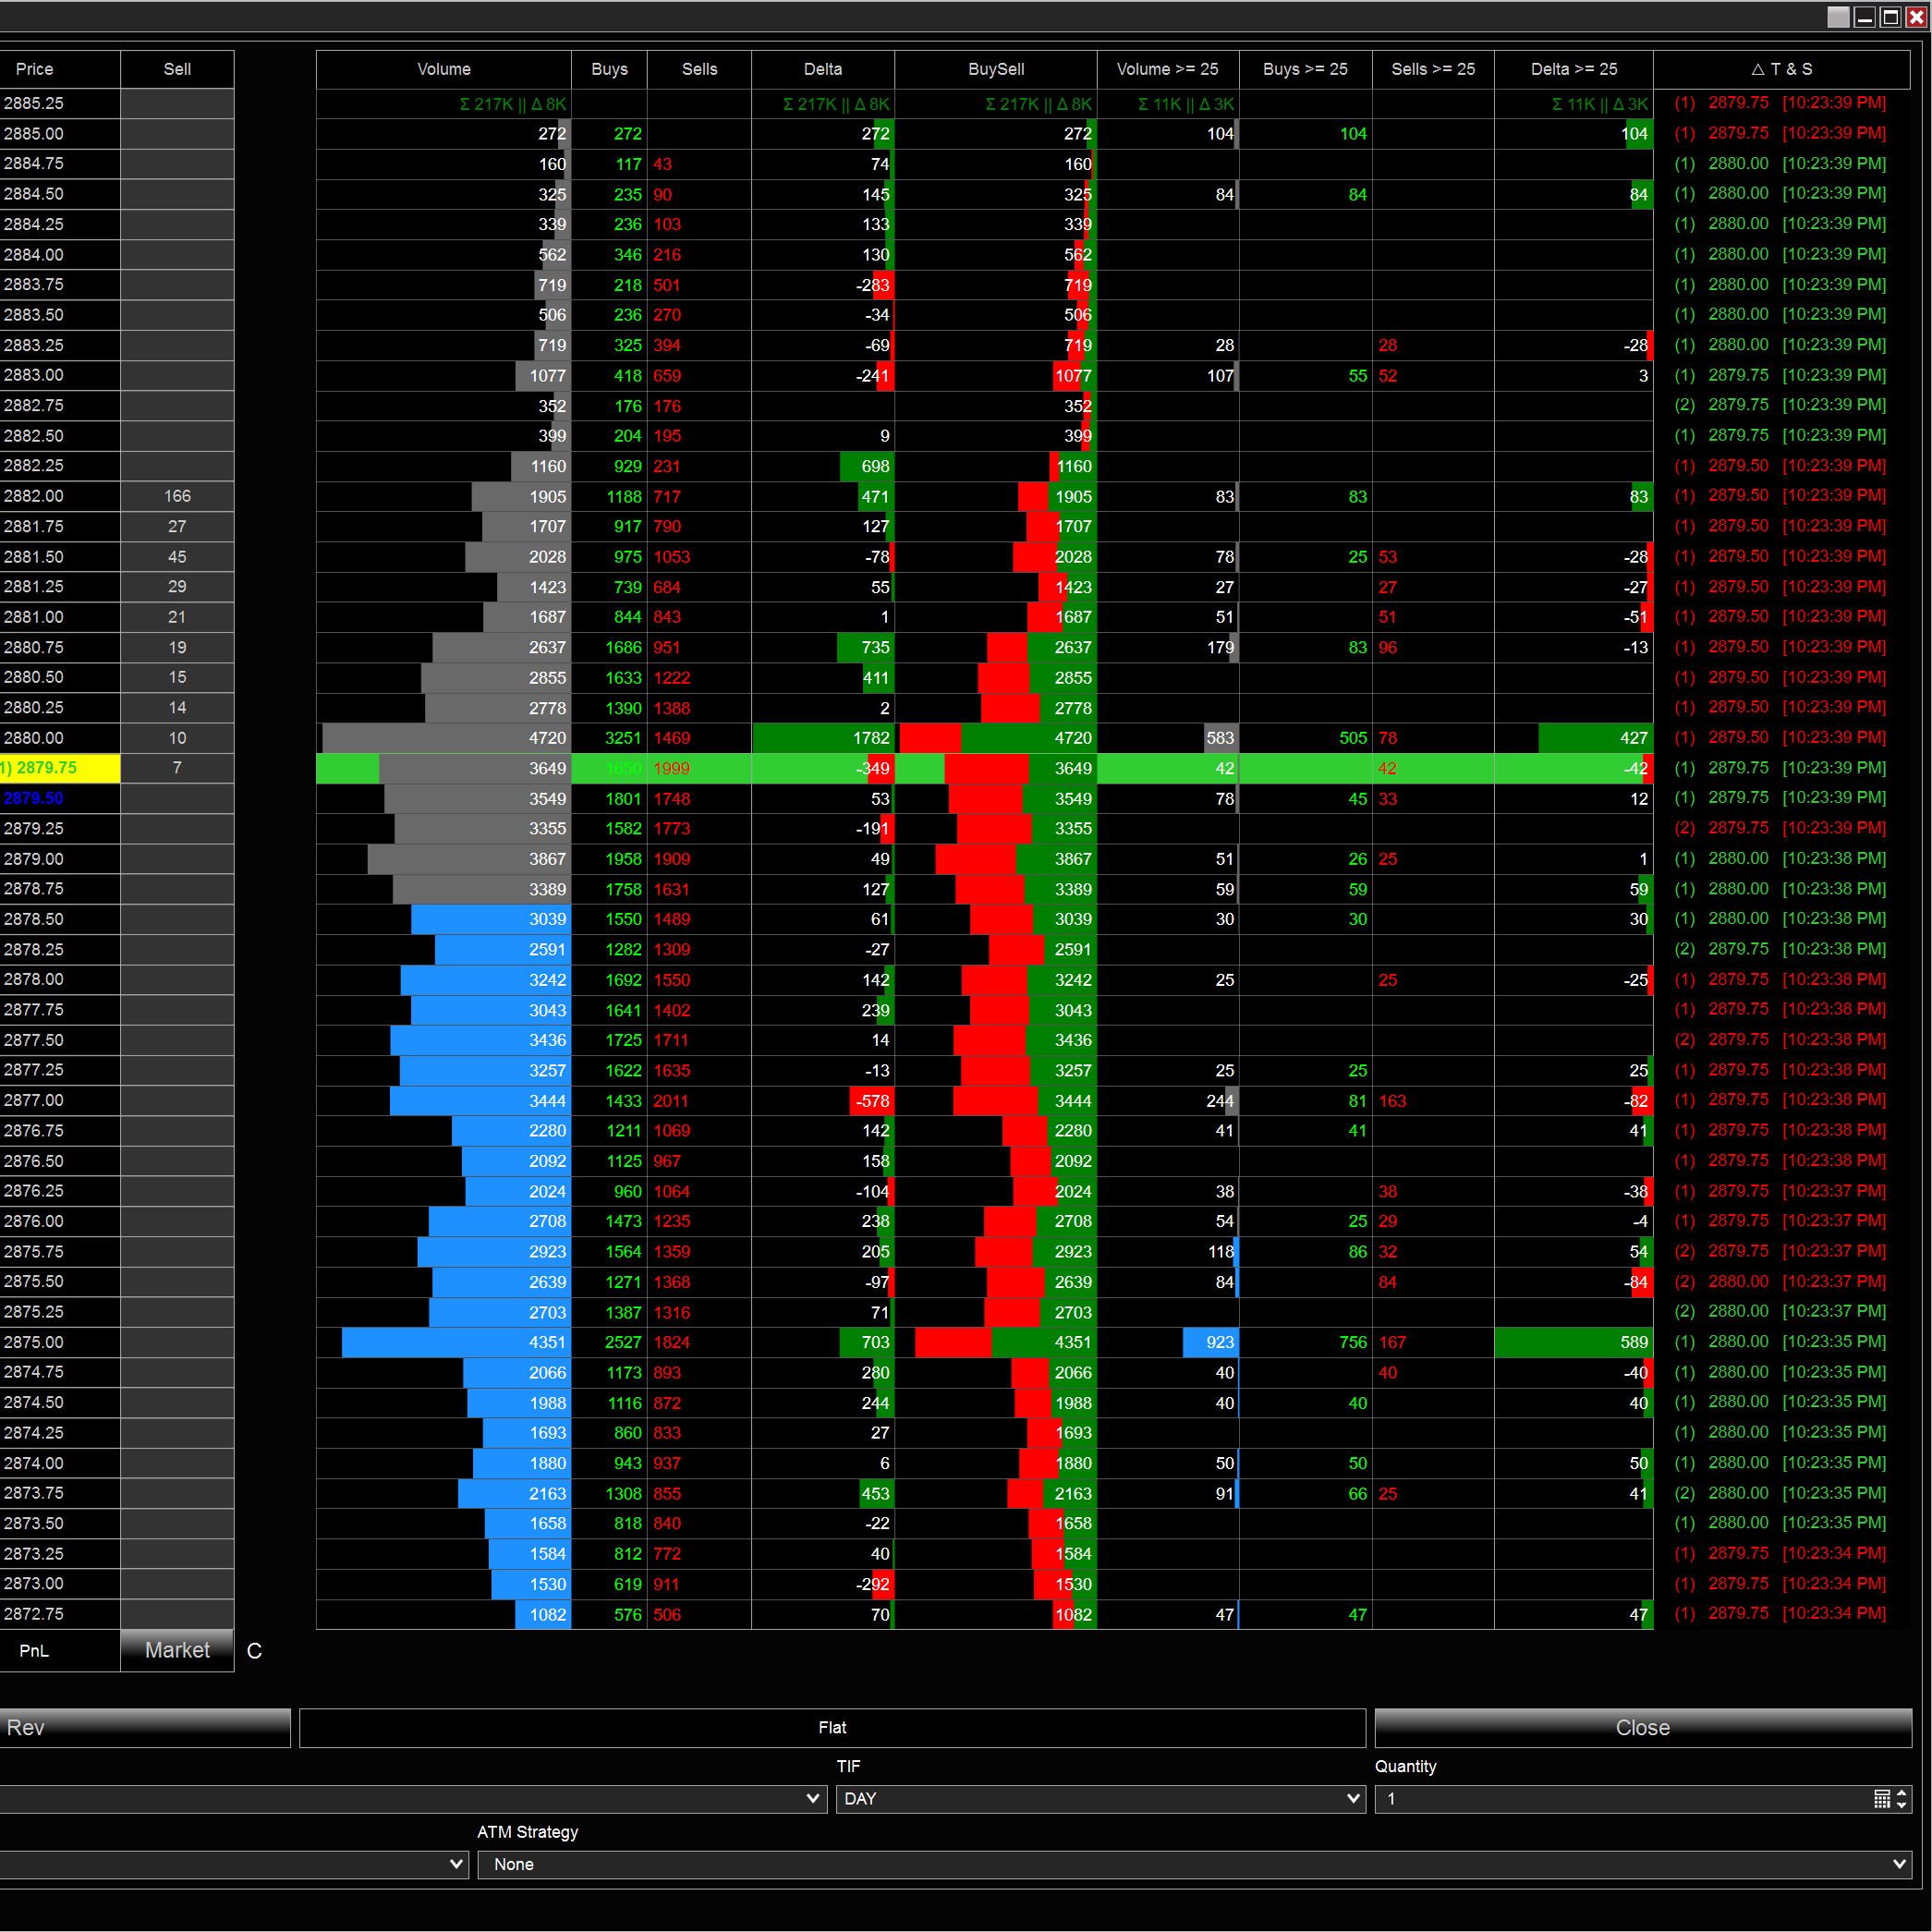Click the quantity decrement down arrow
The height and width of the screenshot is (1932, 1932).
(x=1902, y=1805)
